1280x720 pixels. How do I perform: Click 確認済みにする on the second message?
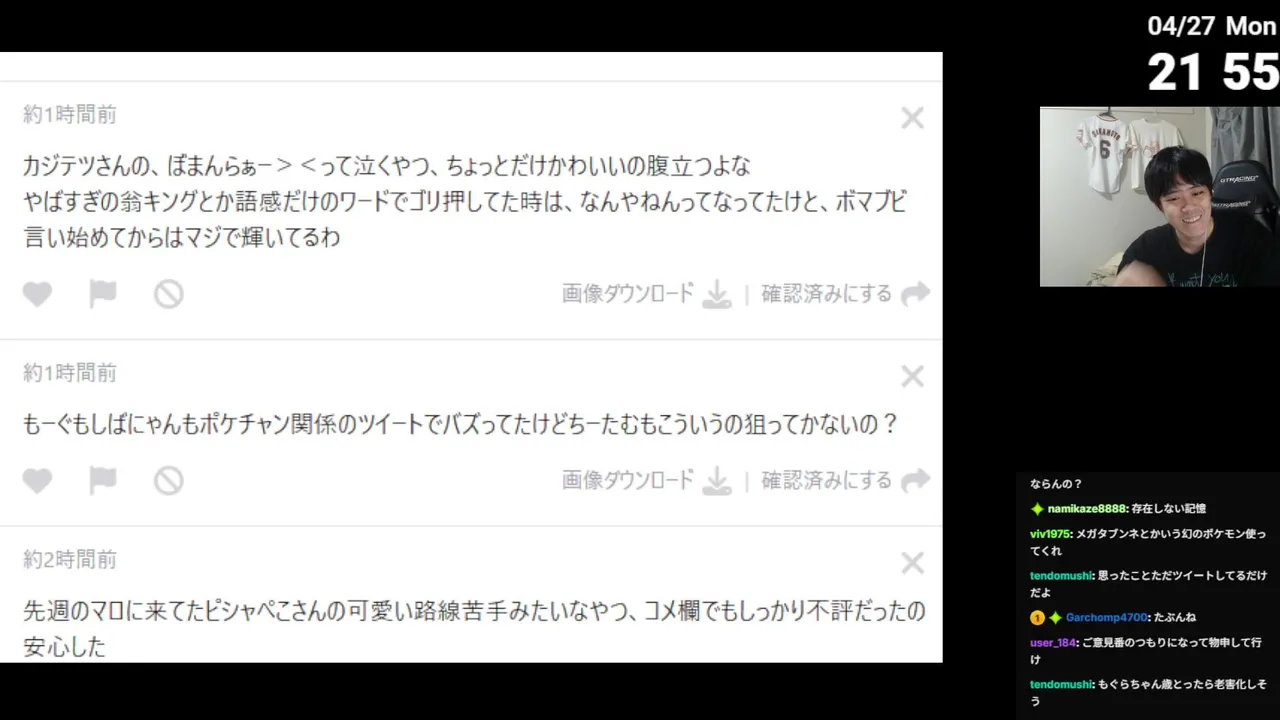826,481
